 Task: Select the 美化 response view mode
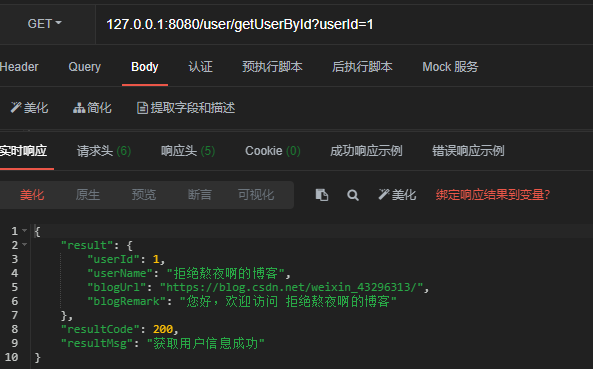coord(32,195)
